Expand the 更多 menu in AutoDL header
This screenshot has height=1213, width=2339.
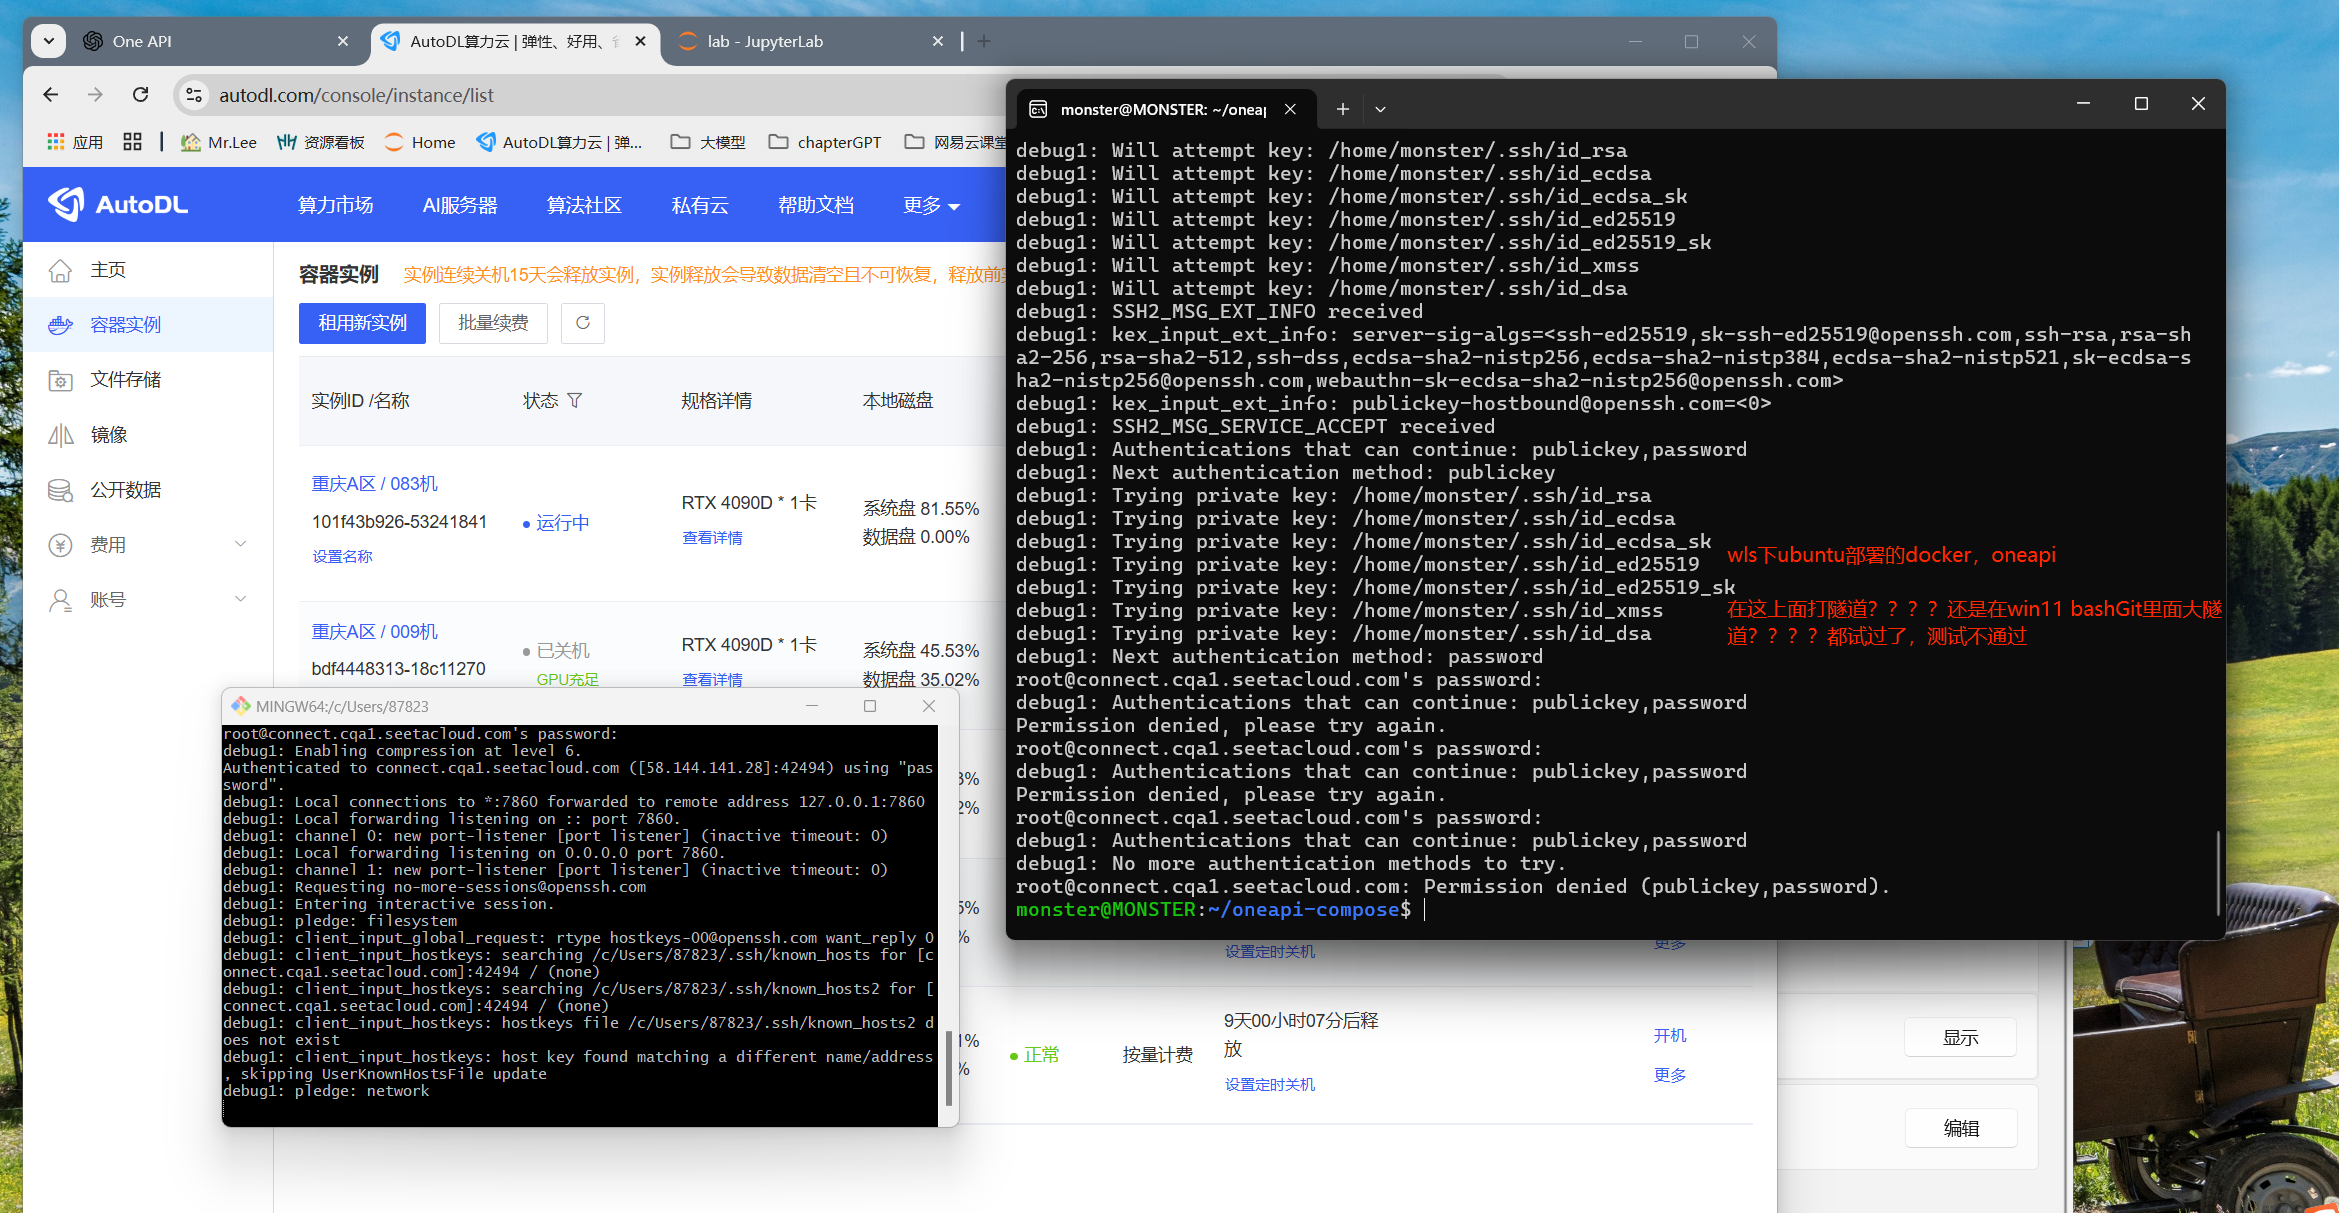[931, 206]
